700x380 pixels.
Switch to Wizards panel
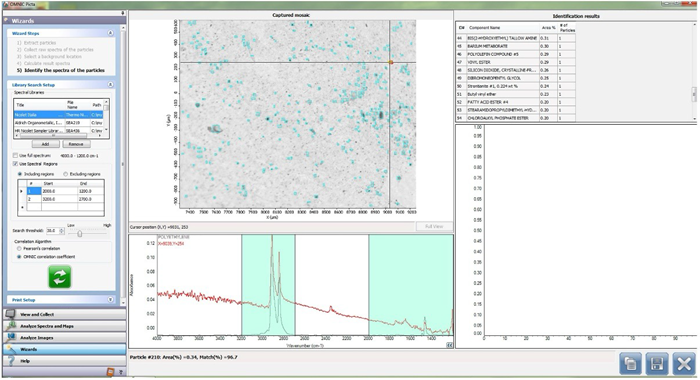(x=65, y=349)
